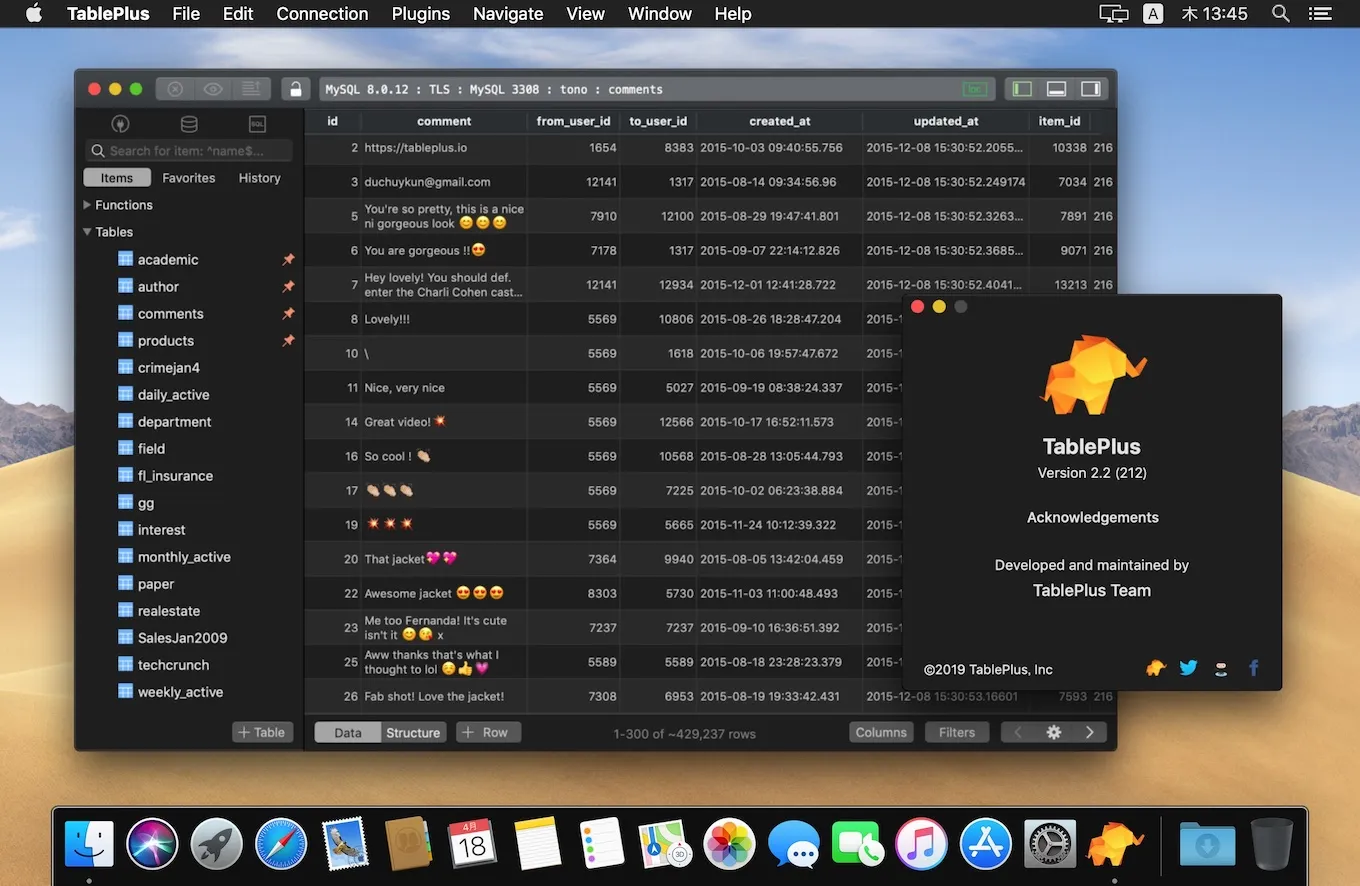Click the pin icon next to products
The height and width of the screenshot is (886, 1360).
(x=288, y=341)
